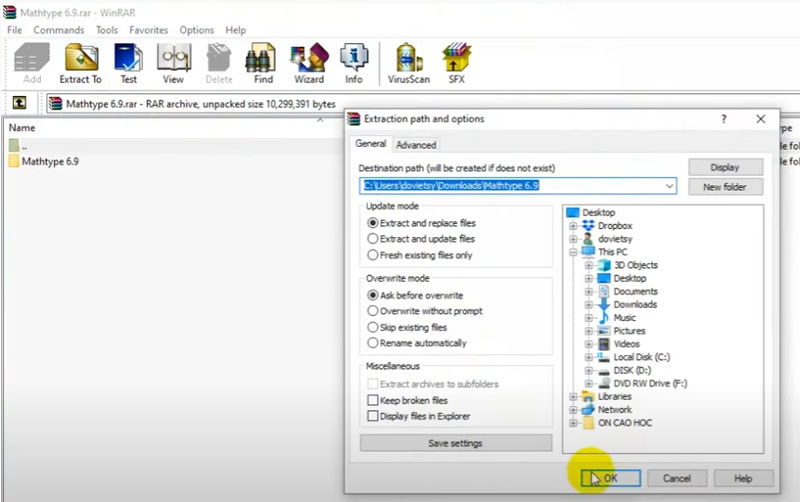Viewport: 800px width, 502px height.
Task: Switch to the General tab
Action: (370, 144)
